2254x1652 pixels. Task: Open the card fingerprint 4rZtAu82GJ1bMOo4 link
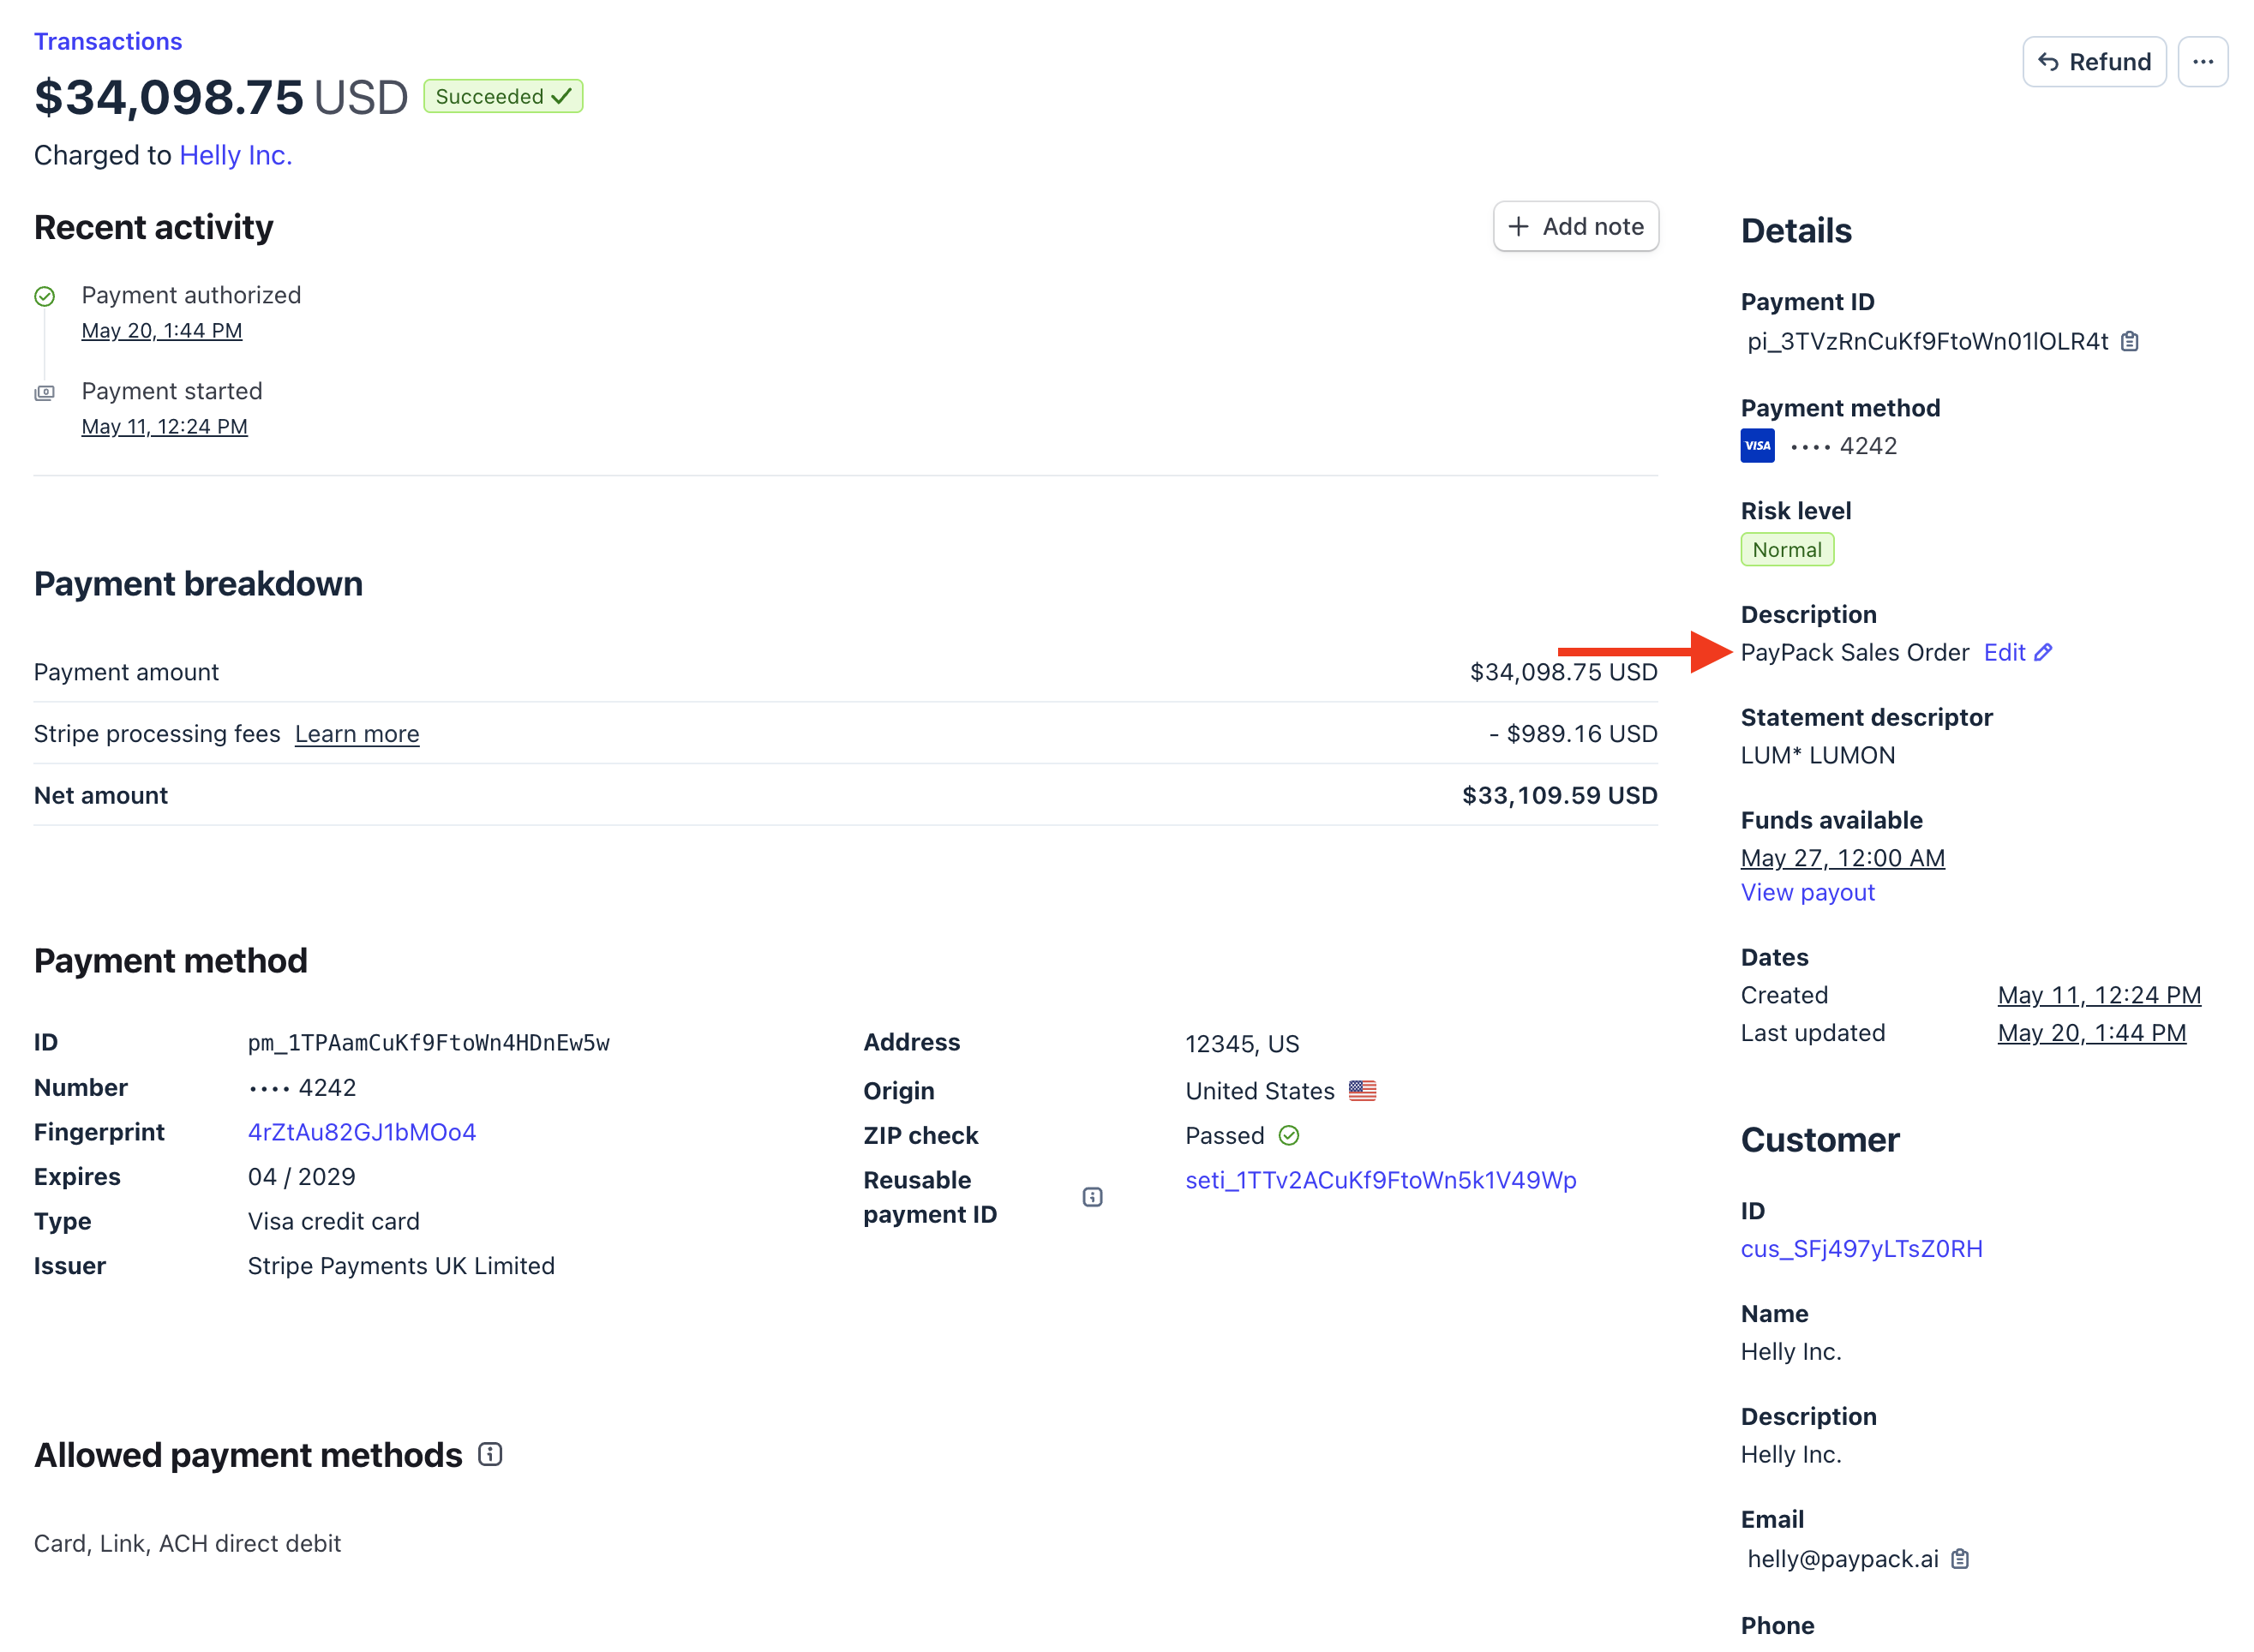[x=362, y=1132]
